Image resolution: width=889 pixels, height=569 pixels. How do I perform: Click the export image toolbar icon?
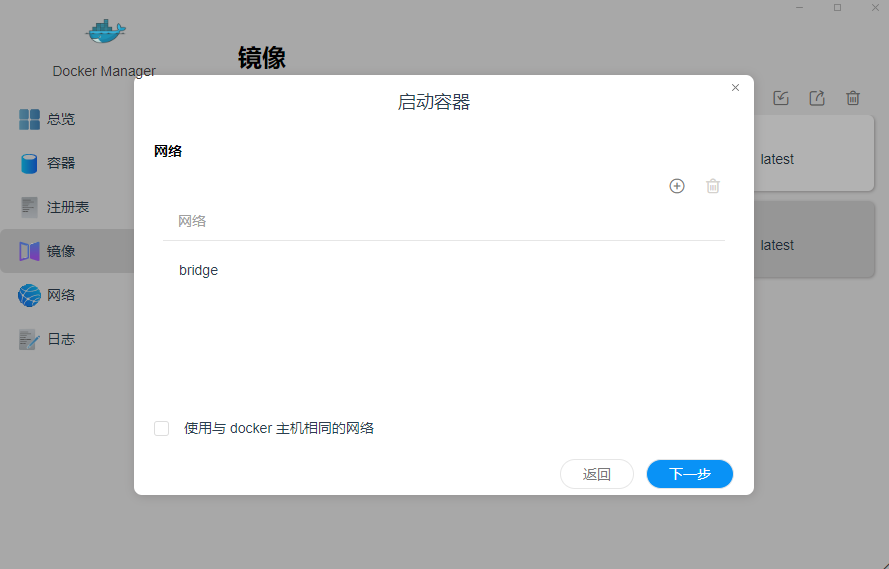tap(817, 98)
